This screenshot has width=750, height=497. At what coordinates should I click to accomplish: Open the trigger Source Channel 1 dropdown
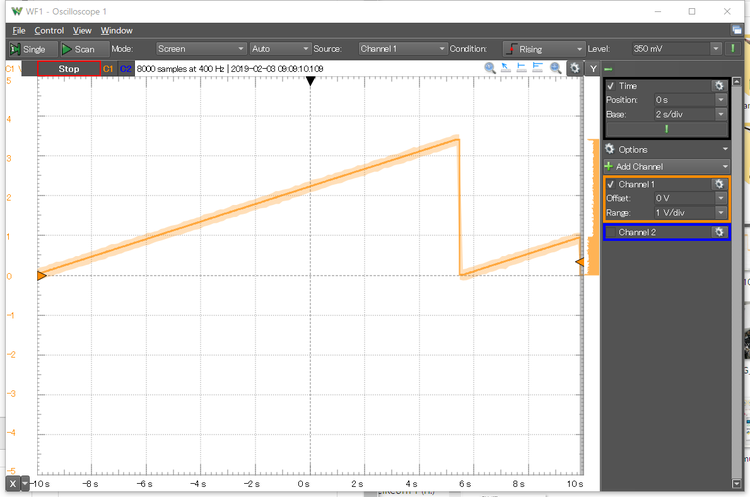click(x=401, y=48)
